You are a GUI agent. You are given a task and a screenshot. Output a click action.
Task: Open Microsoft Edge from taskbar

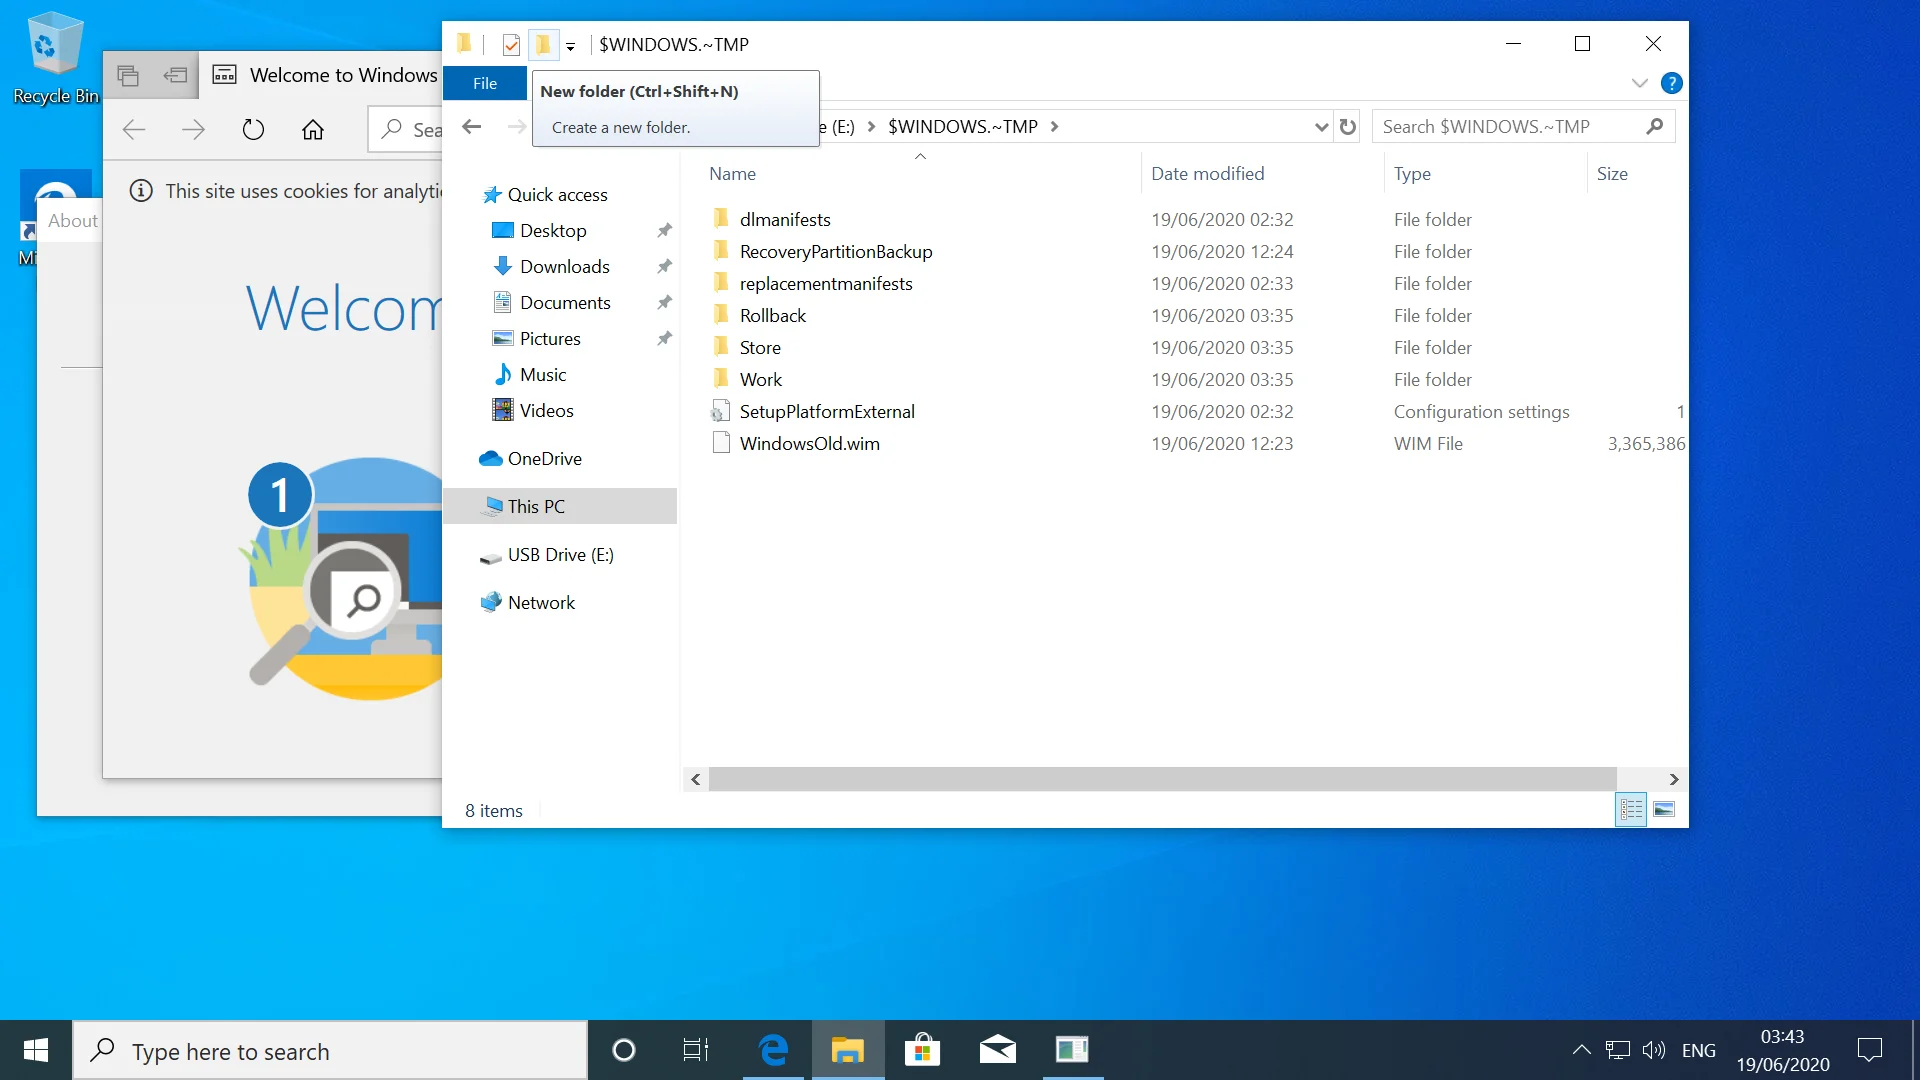772,1050
